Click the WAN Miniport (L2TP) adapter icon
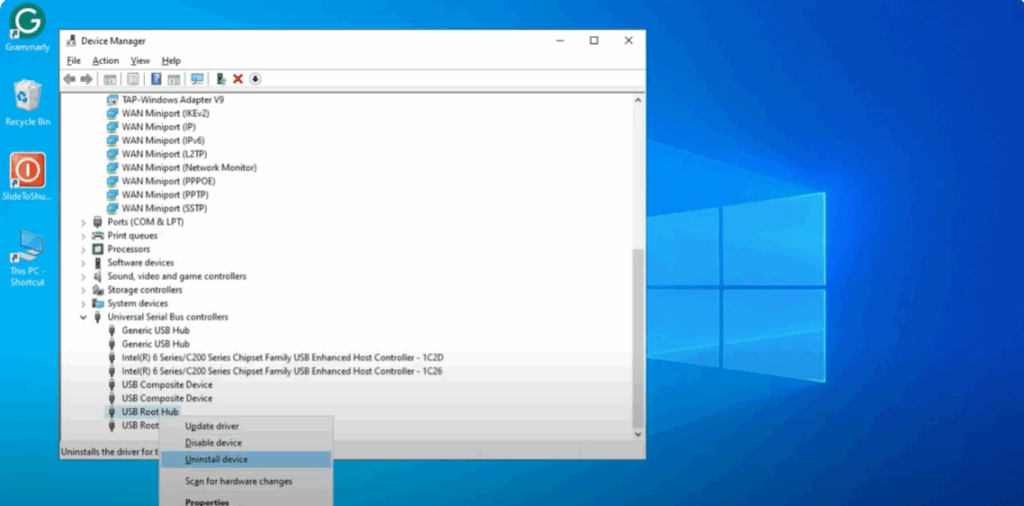Image resolution: width=1024 pixels, height=506 pixels. (x=112, y=154)
